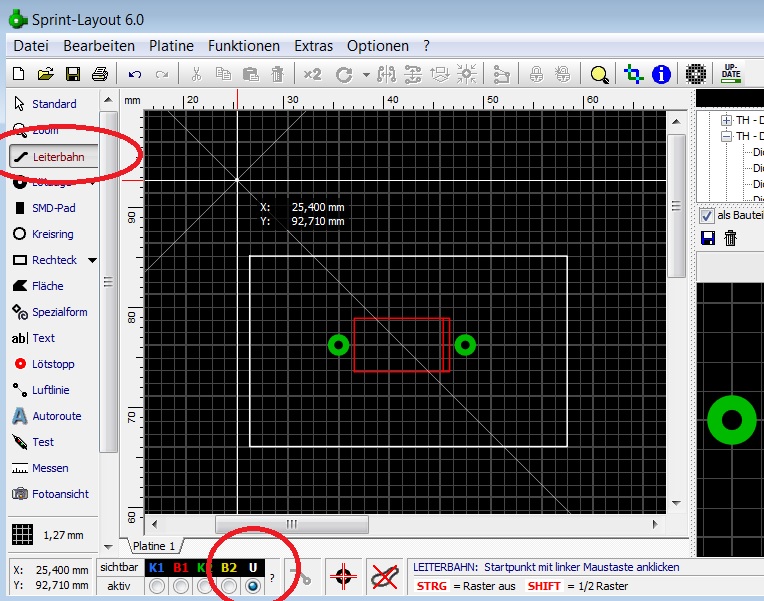Collapse the TH tree node with minus
The width and height of the screenshot is (764, 601).
coord(726,136)
